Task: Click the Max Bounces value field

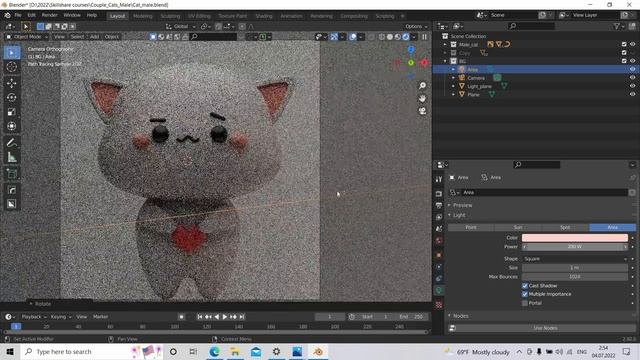Action: [575, 277]
